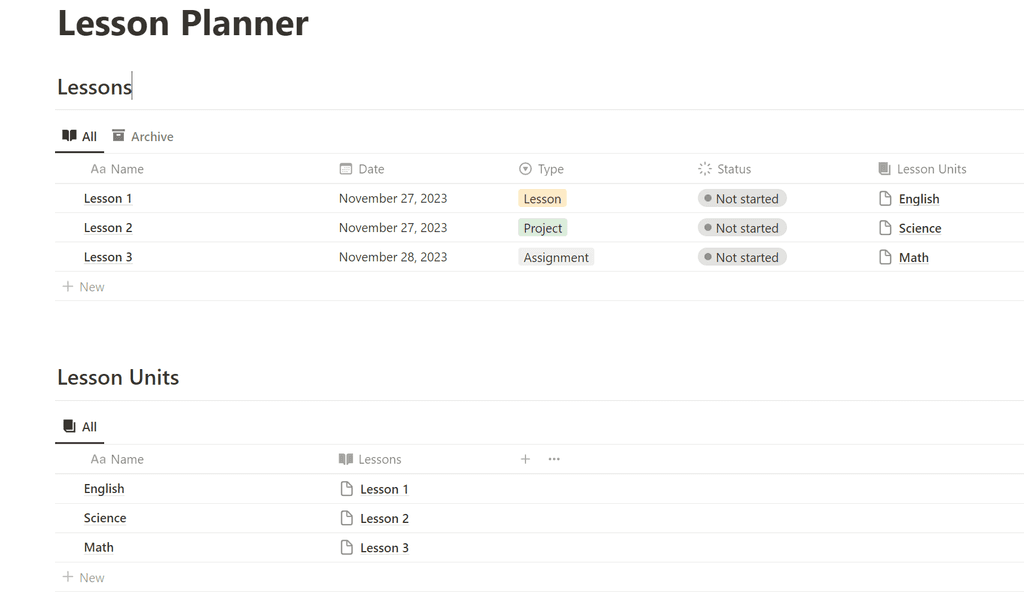The height and width of the screenshot is (600, 1024).
Task: Click the page icon beside Science
Action: tap(884, 227)
